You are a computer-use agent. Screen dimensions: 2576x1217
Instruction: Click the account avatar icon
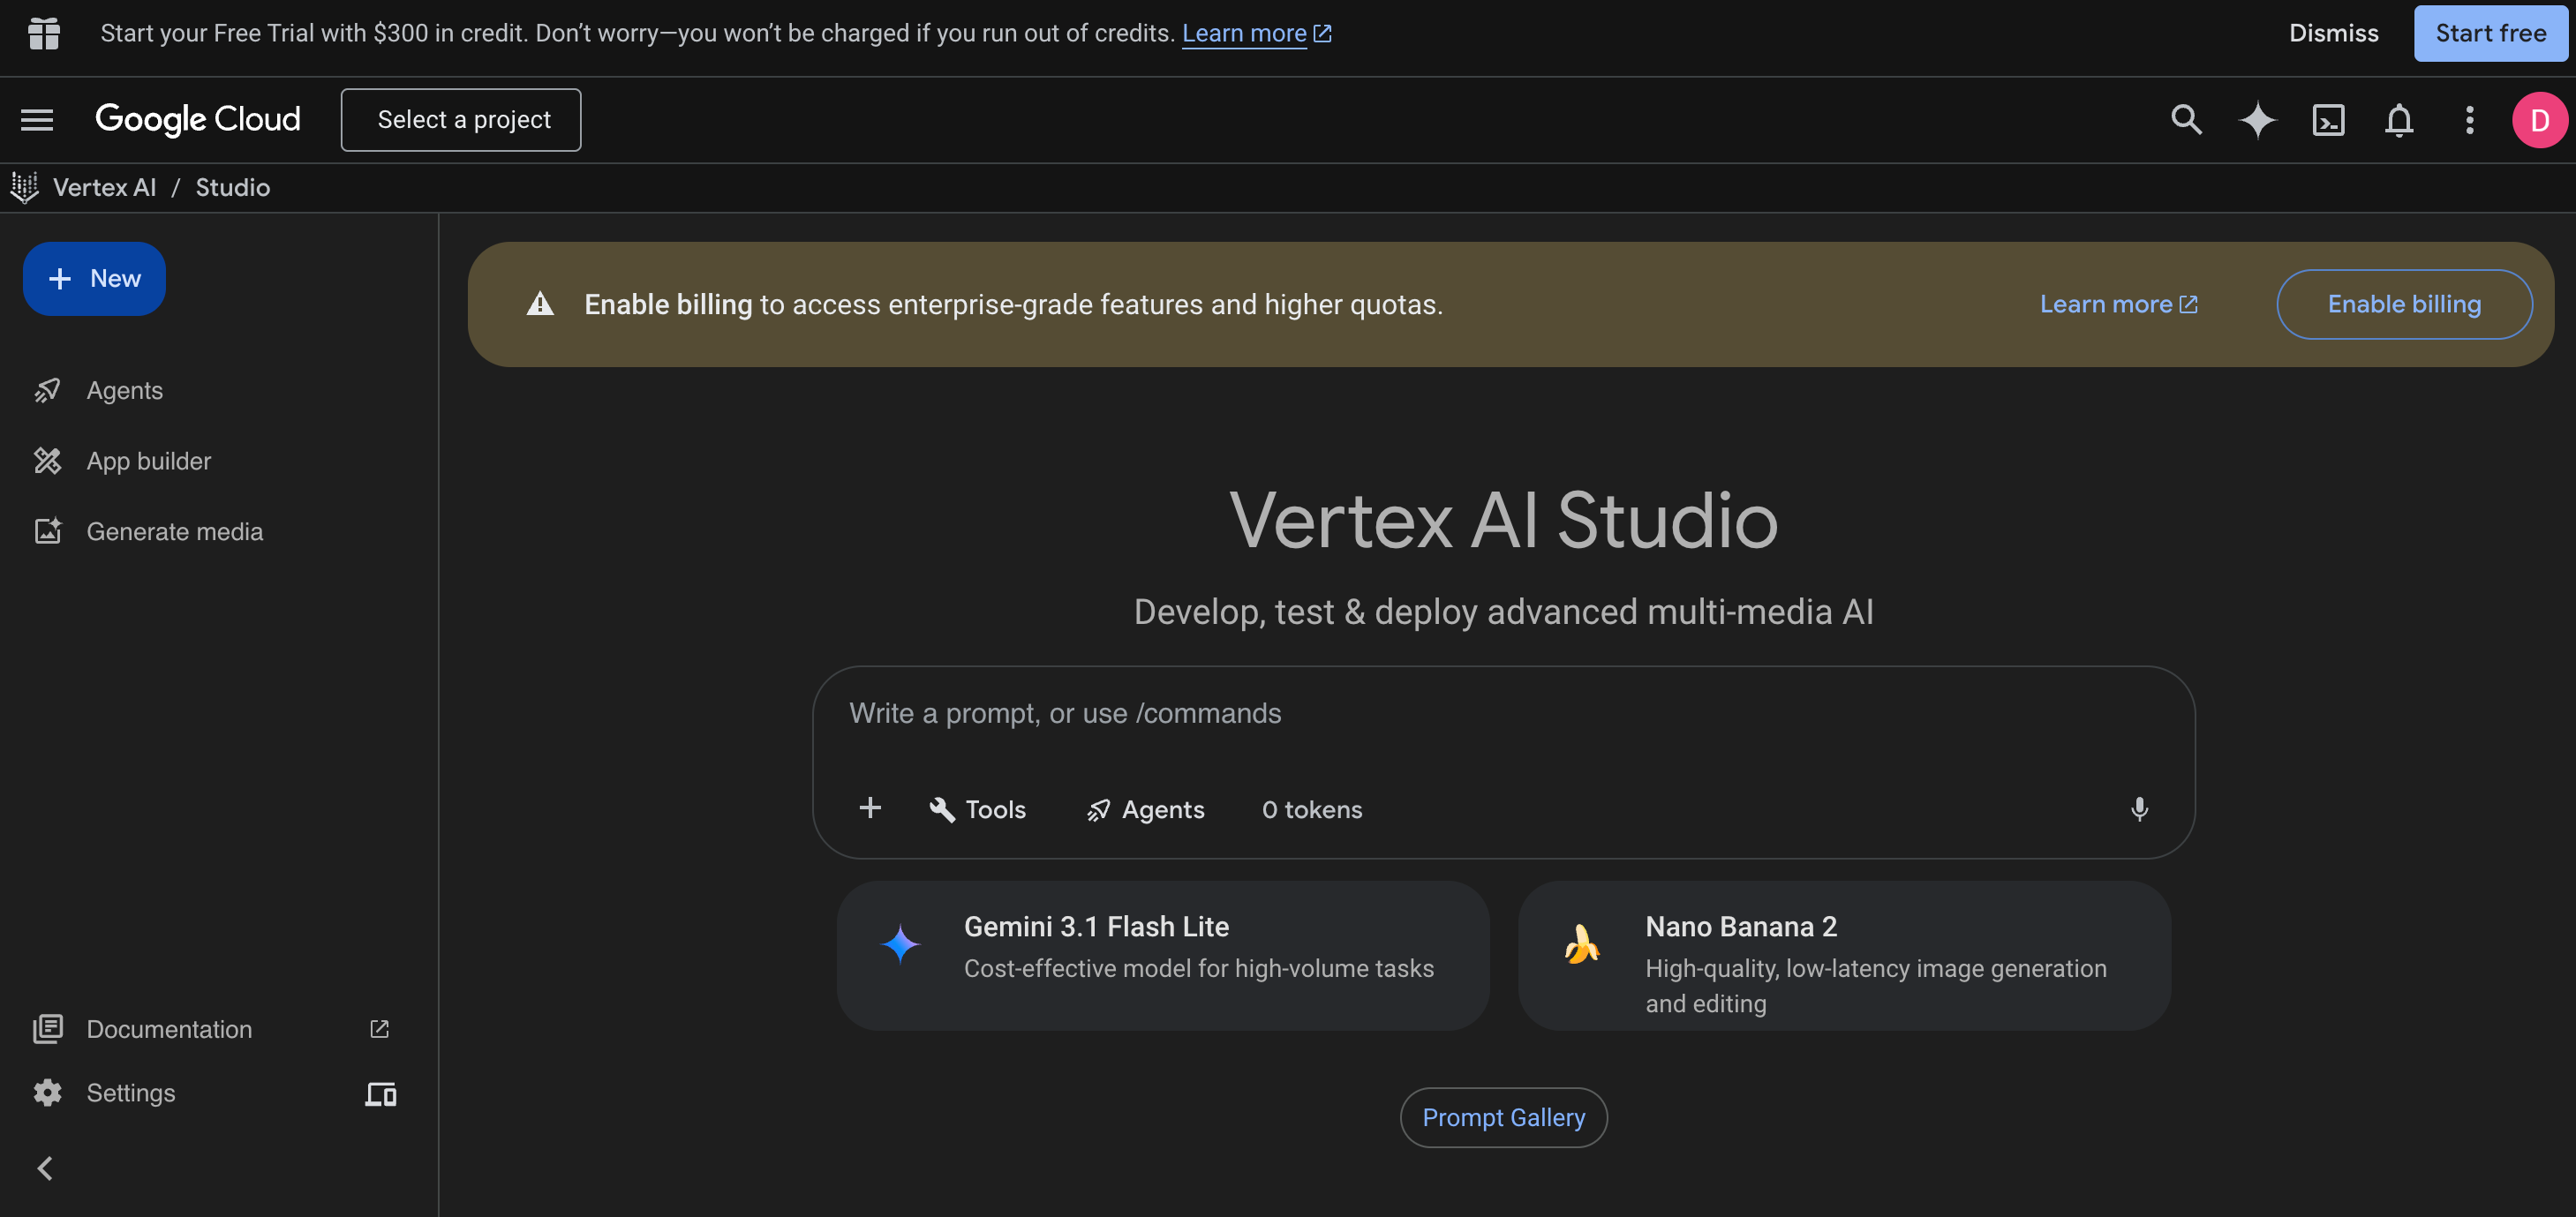pos(2539,119)
